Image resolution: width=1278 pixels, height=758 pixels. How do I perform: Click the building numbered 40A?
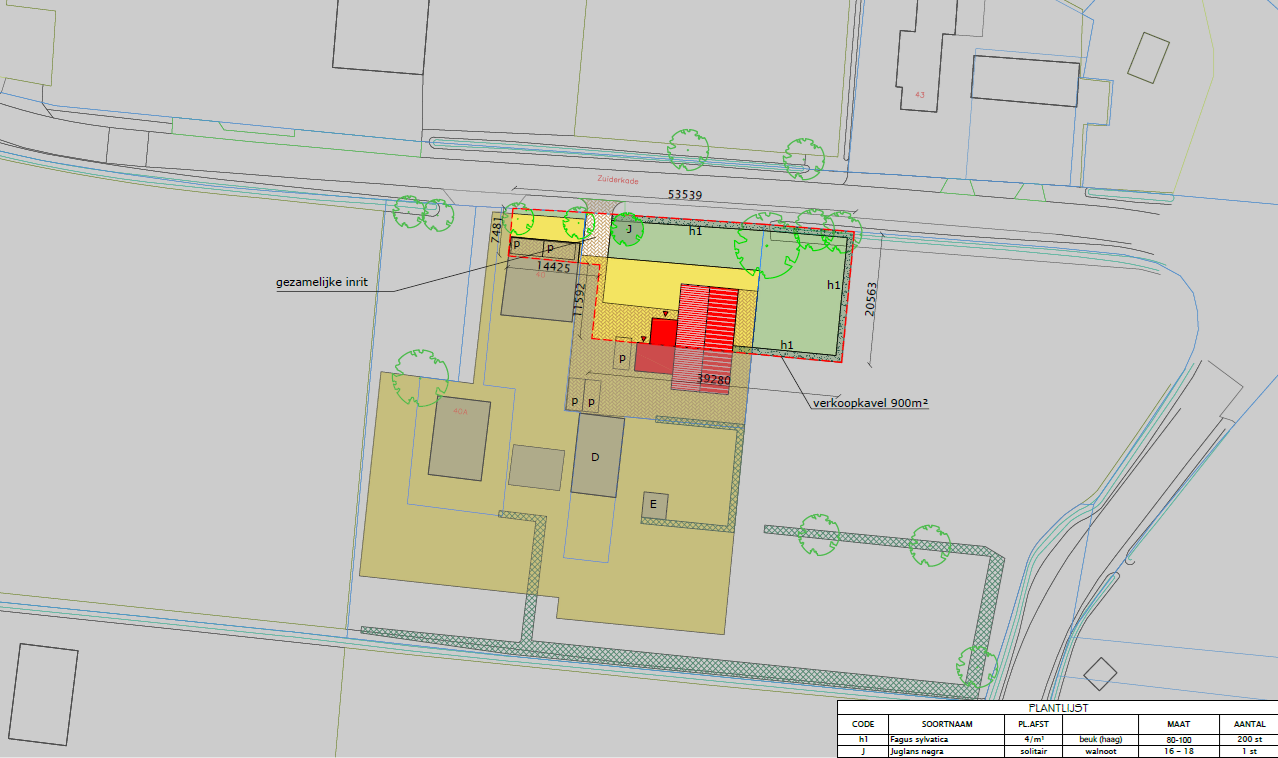(x=460, y=438)
